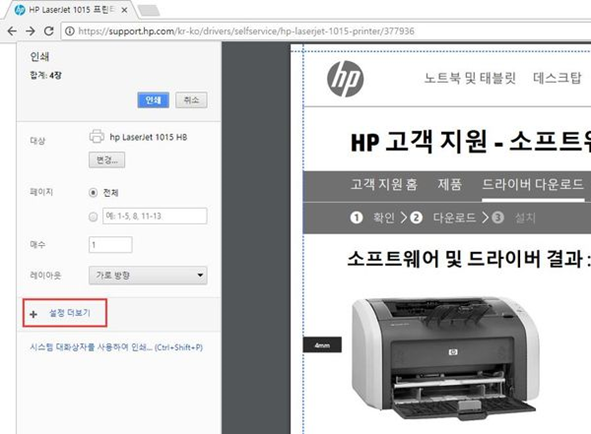Open 시스템 대화상자를 사용하여 인쇄 link
This screenshot has height=434, width=591.
pyautogui.click(x=116, y=347)
